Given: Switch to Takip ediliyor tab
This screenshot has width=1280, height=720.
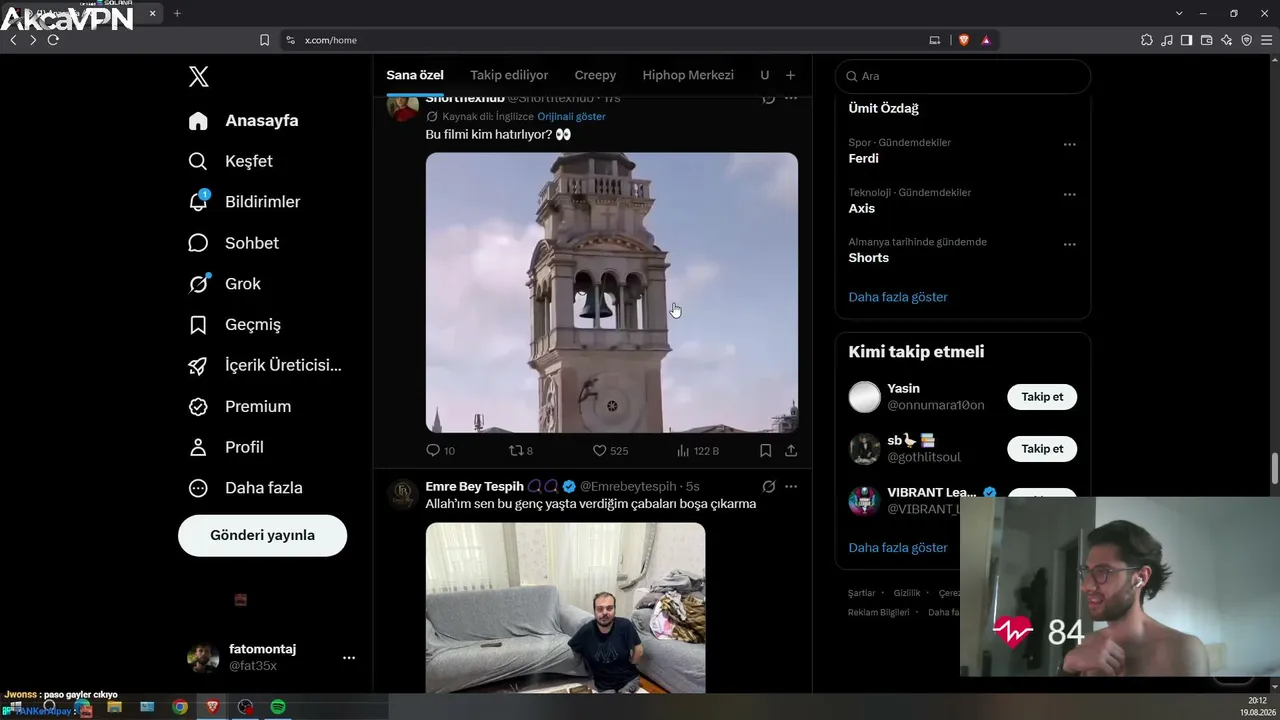Looking at the screenshot, I should 509,75.
